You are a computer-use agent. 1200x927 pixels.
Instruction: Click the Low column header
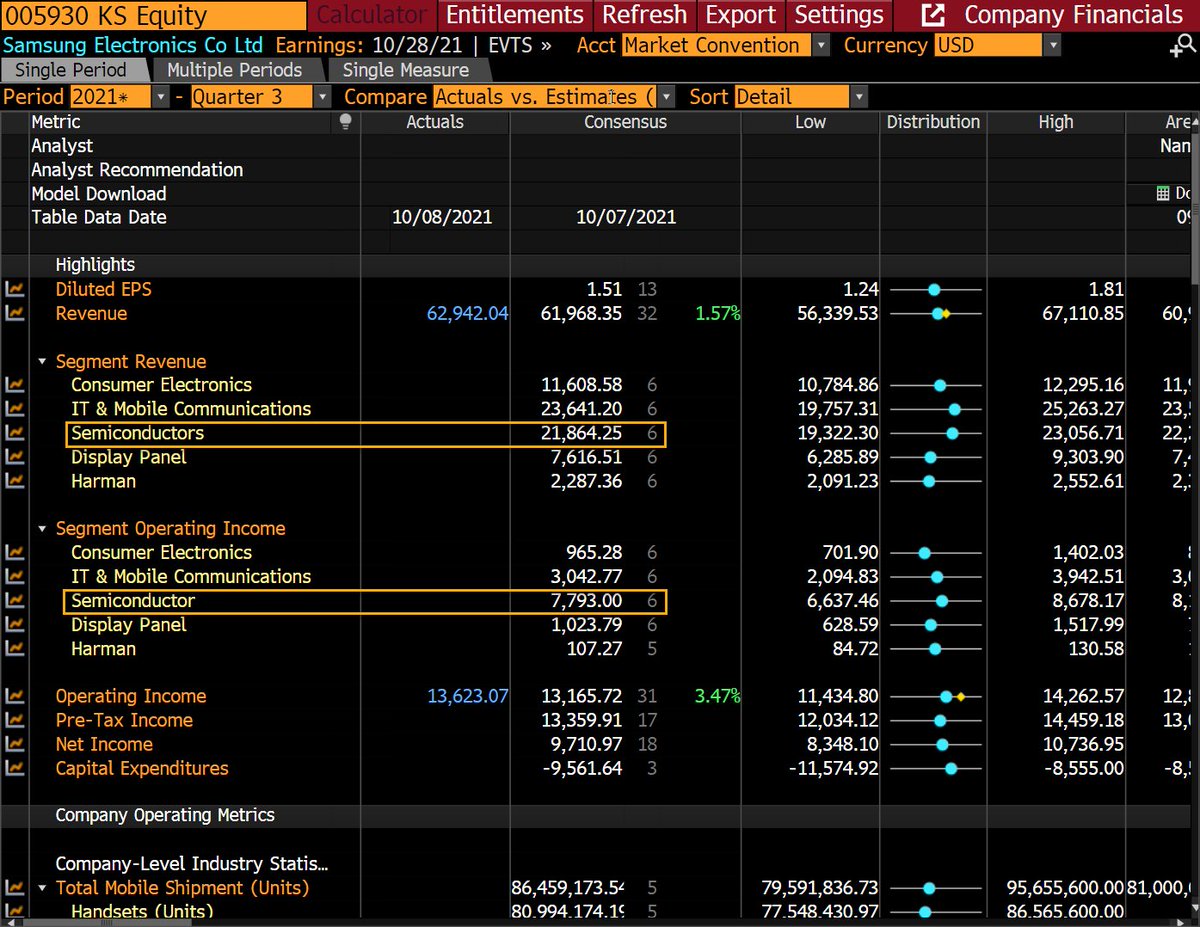point(810,122)
